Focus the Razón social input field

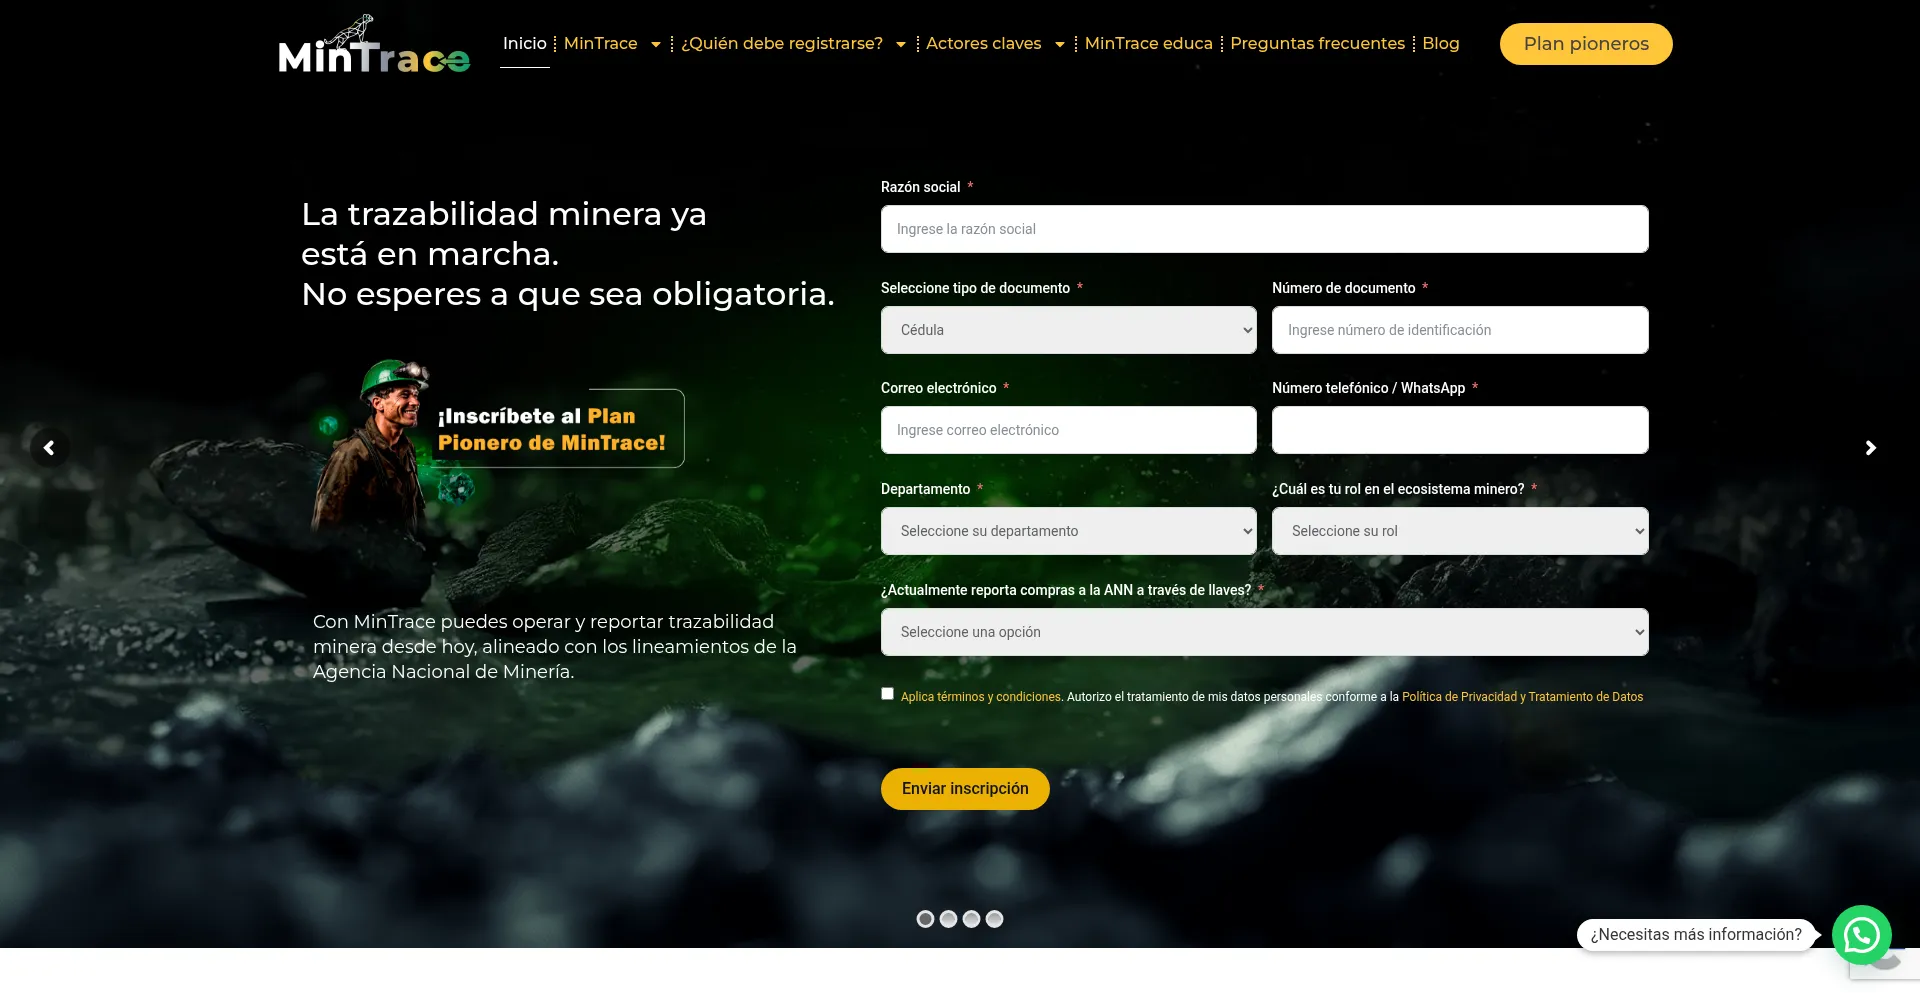click(1264, 229)
